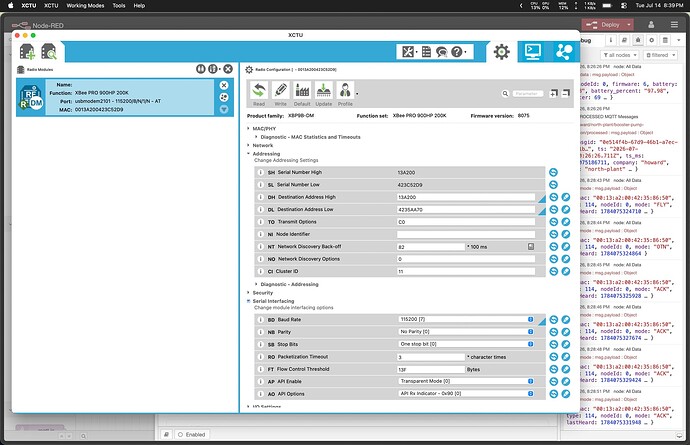
Task: Click the Add radio module icon
Action: point(27,52)
